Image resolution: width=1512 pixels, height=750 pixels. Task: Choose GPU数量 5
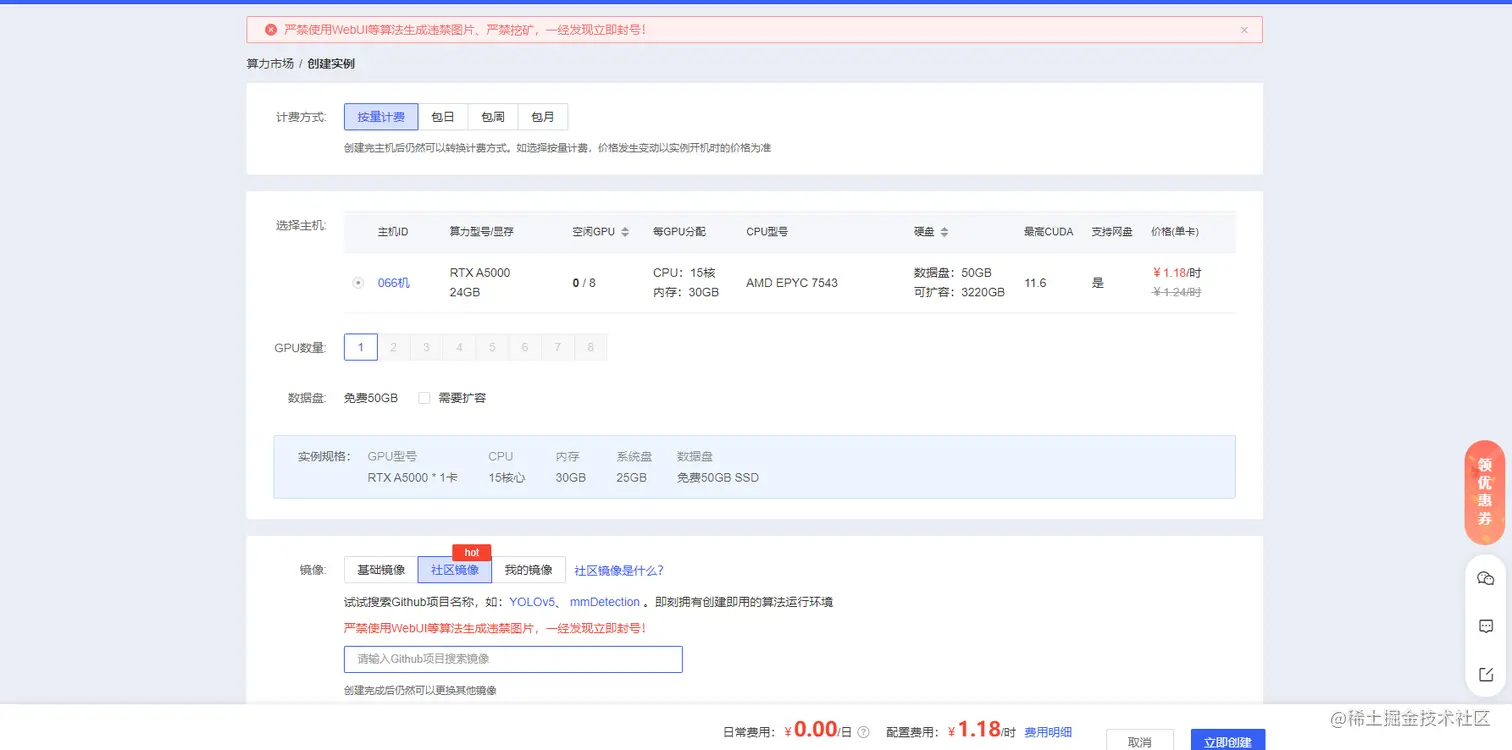[492, 347]
